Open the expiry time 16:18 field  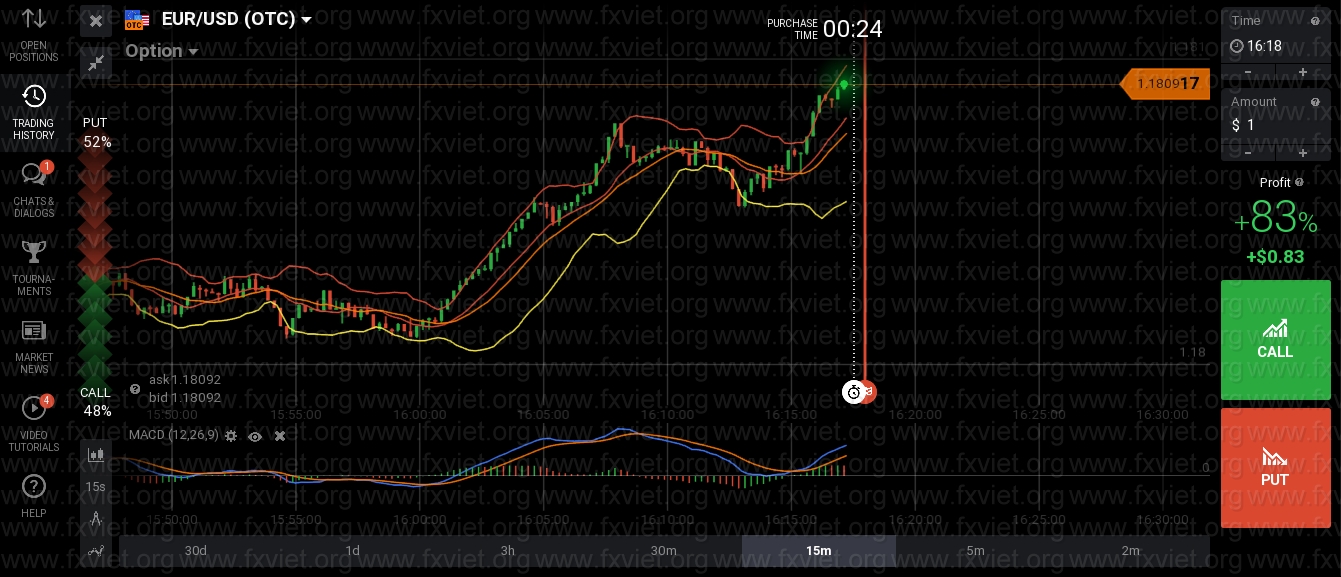coord(1276,45)
